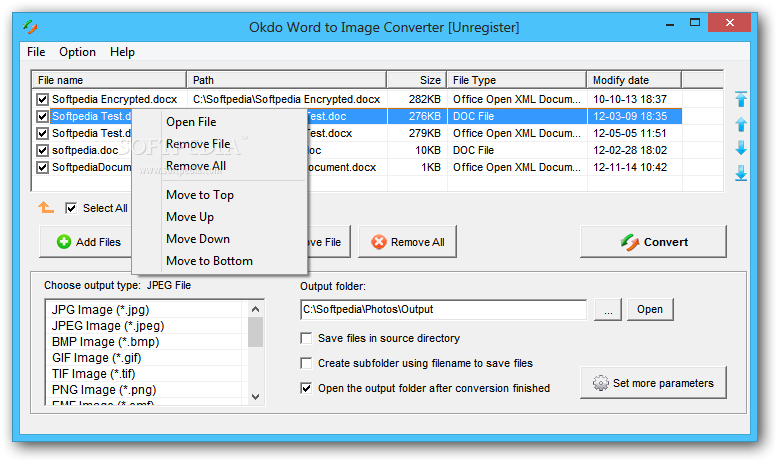Open Set more parameters dialog
The image size is (778, 462).
pos(653,383)
